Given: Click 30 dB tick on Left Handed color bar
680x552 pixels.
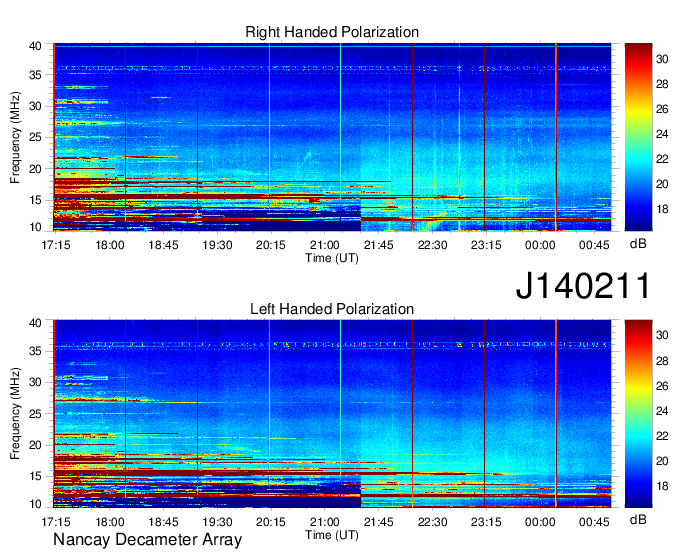Looking at the screenshot, I should [662, 335].
